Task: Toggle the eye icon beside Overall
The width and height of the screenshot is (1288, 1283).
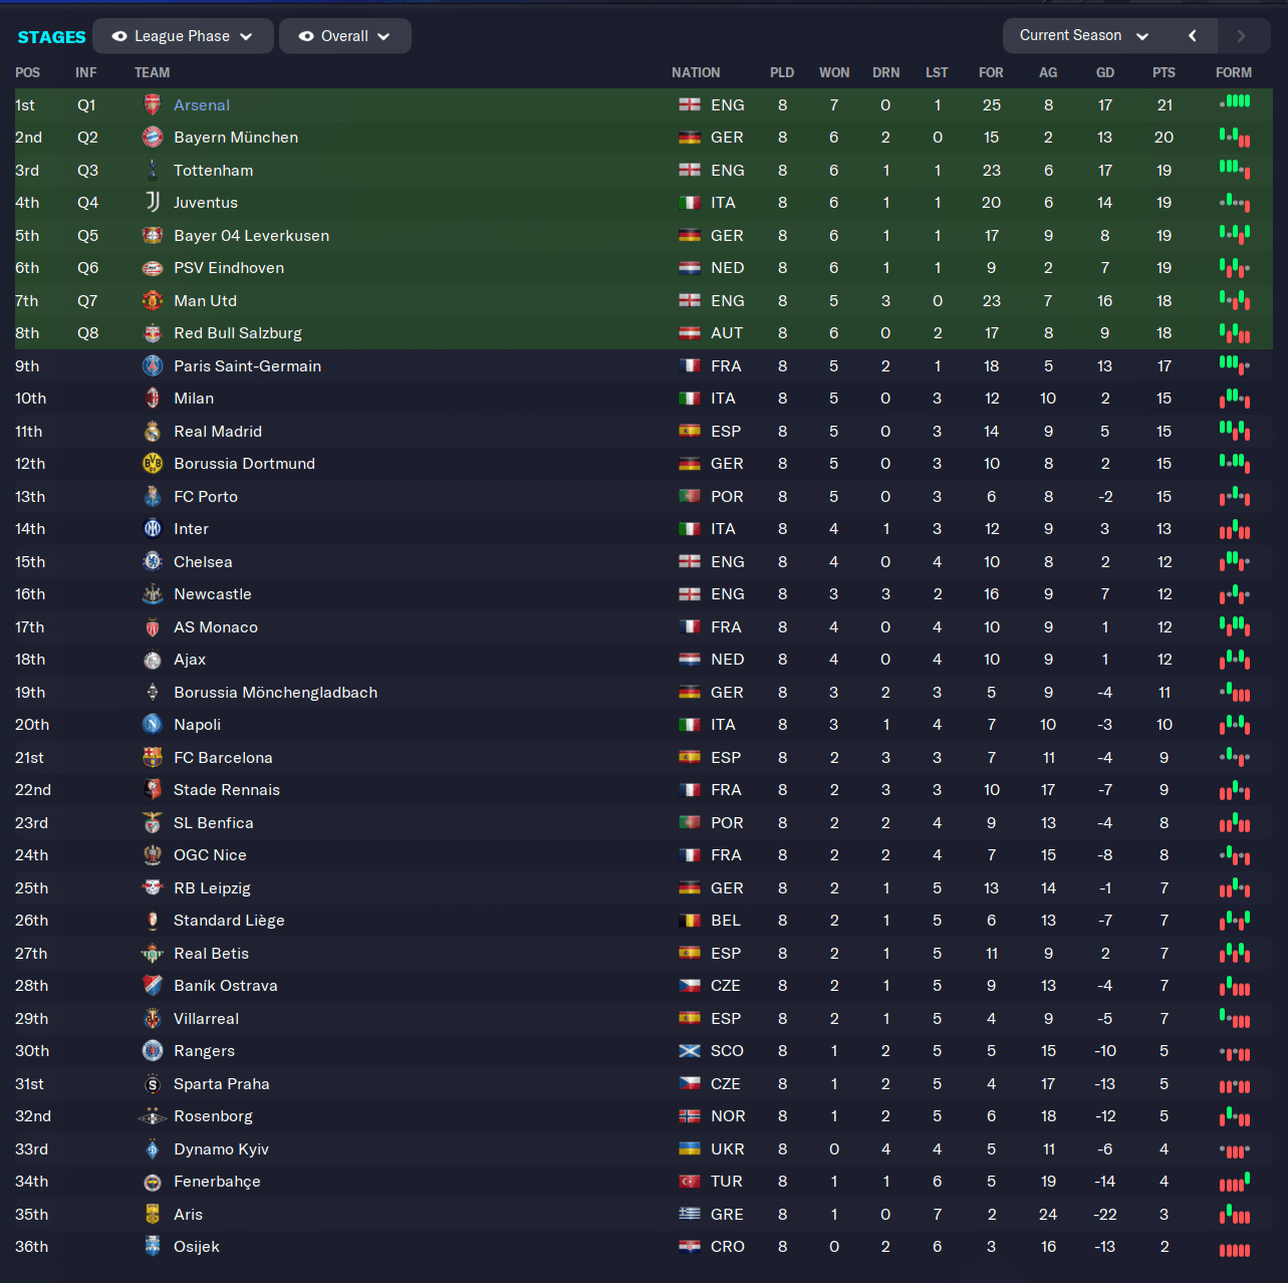Action: pyautogui.click(x=306, y=36)
